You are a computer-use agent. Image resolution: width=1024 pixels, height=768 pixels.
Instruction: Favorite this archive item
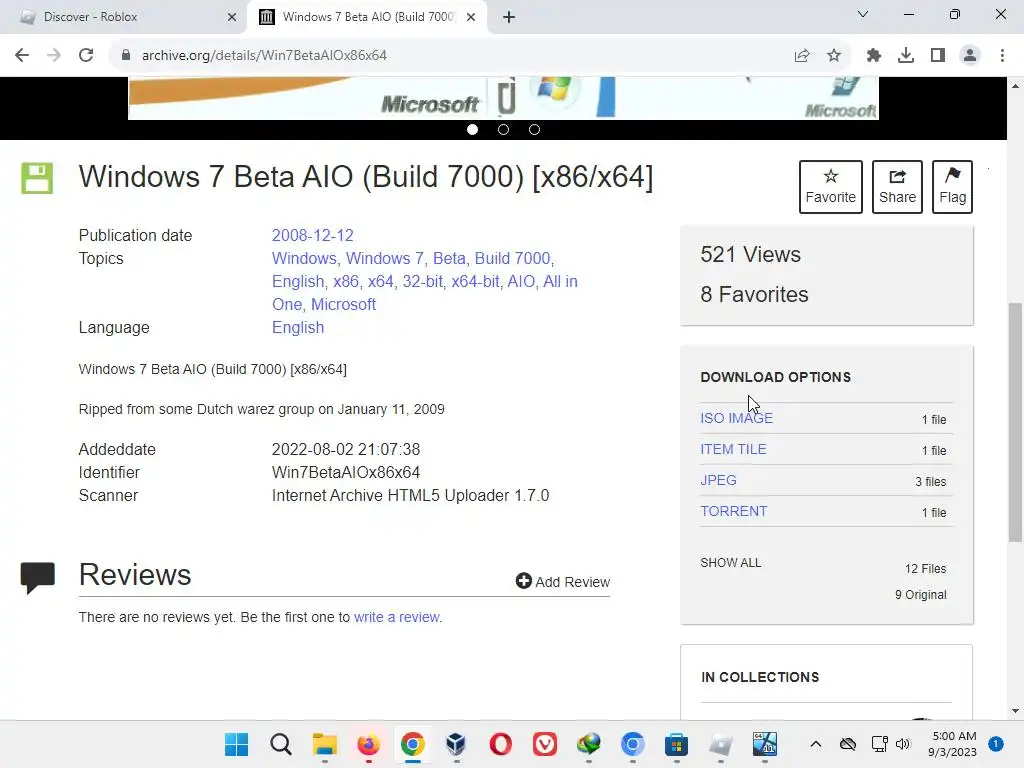click(x=831, y=187)
